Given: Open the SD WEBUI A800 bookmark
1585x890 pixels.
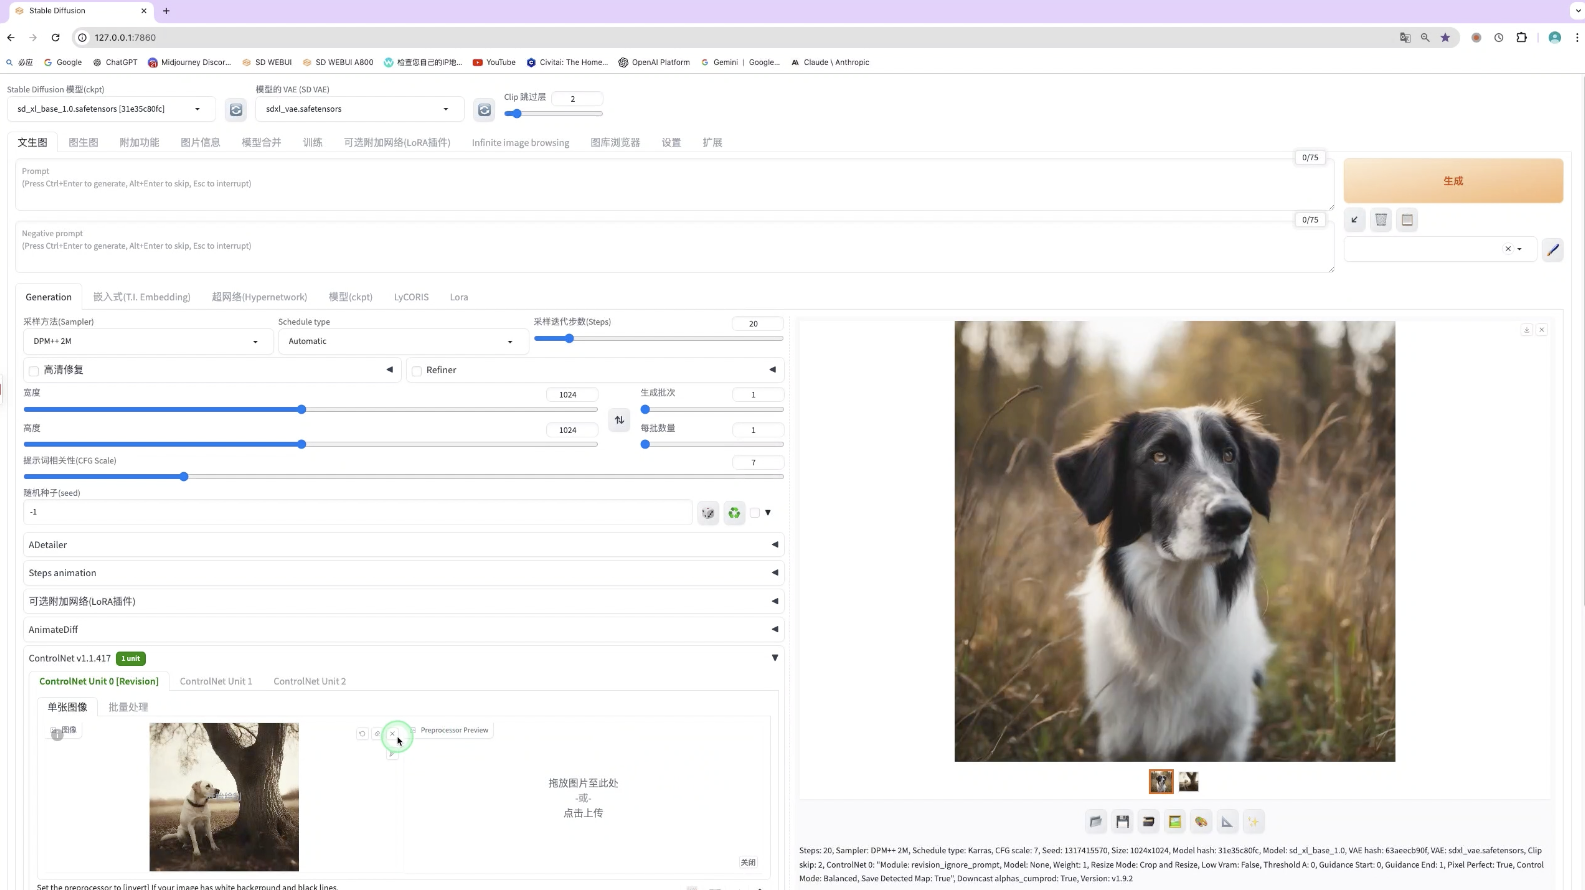Looking at the screenshot, I should click(338, 62).
